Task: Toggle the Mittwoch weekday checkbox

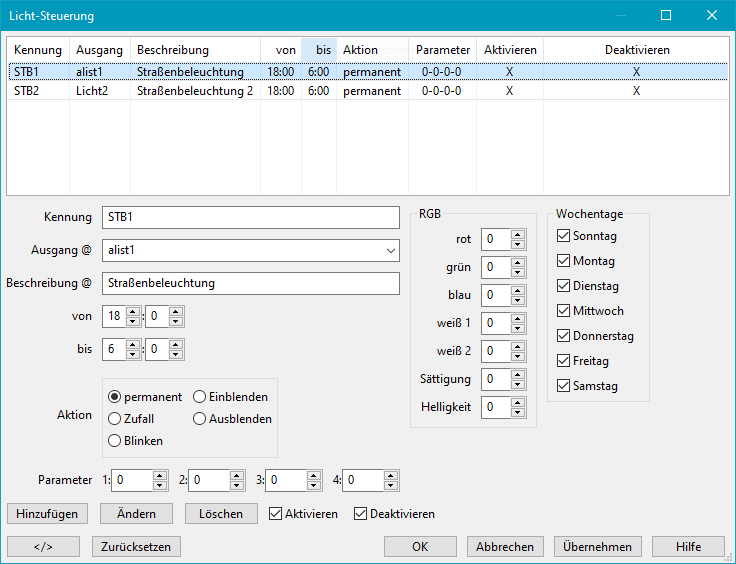Action: (x=564, y=311)
